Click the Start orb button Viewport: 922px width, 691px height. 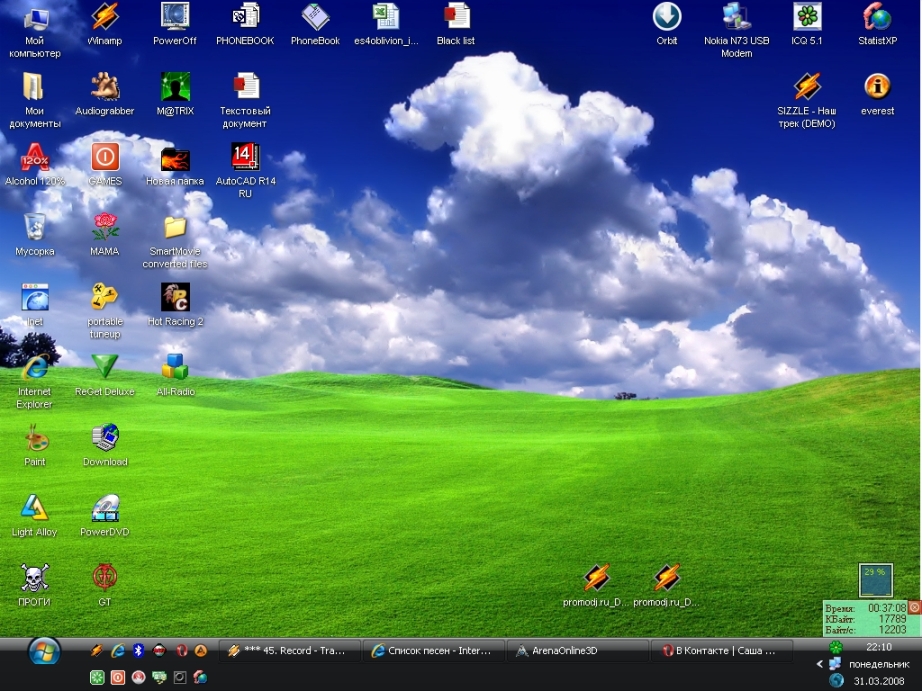(x=44, y=652)
